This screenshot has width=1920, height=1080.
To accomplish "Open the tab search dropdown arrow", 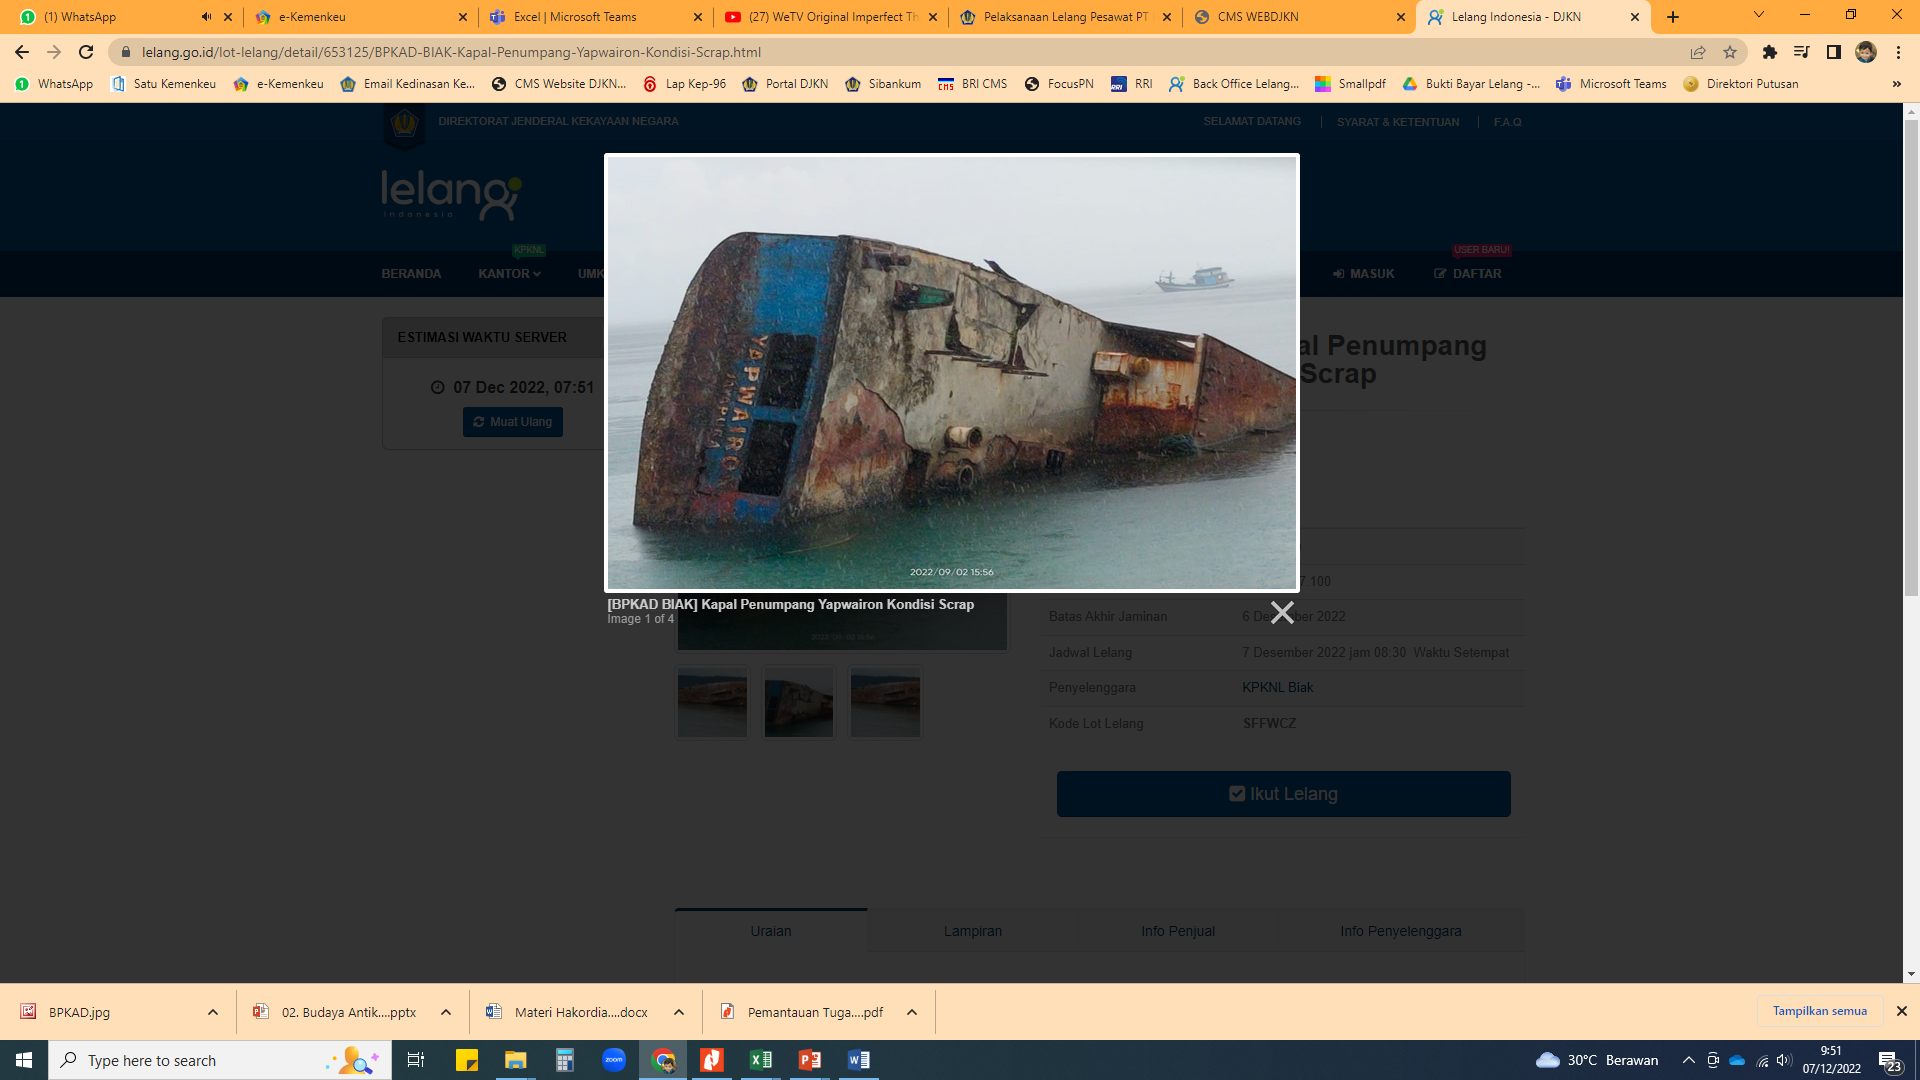I will [x=1758, y=15].
